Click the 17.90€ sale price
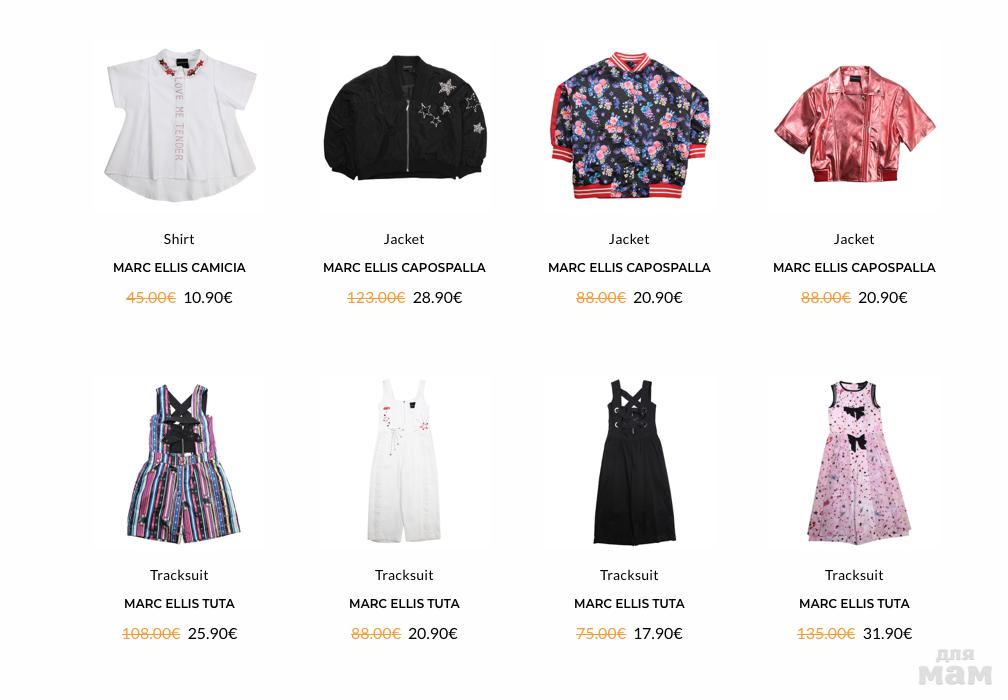 coord(658,634)
